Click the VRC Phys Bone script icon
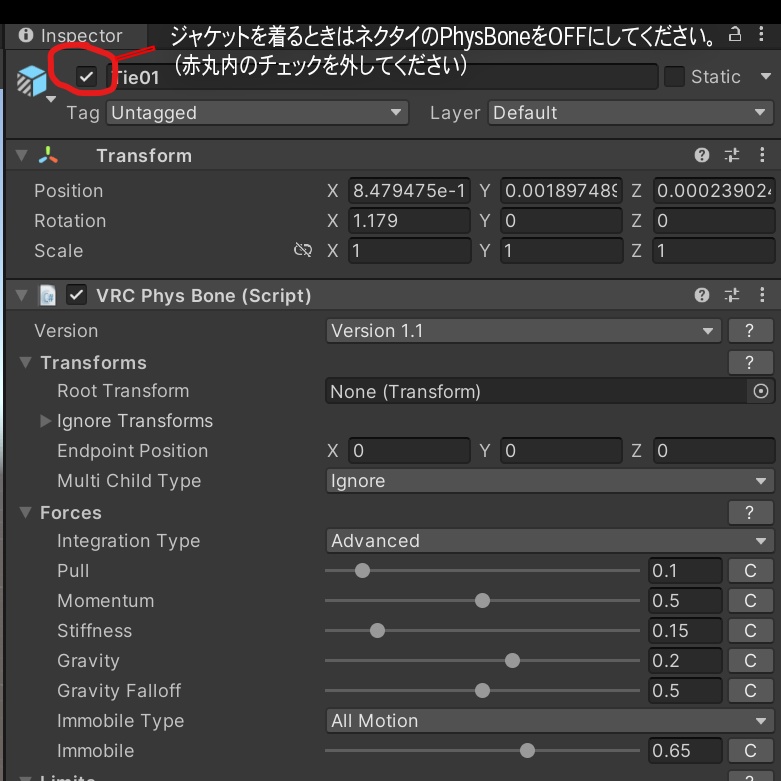The height and width of the screenshot is (781, 781). click(x=48, y=295)
